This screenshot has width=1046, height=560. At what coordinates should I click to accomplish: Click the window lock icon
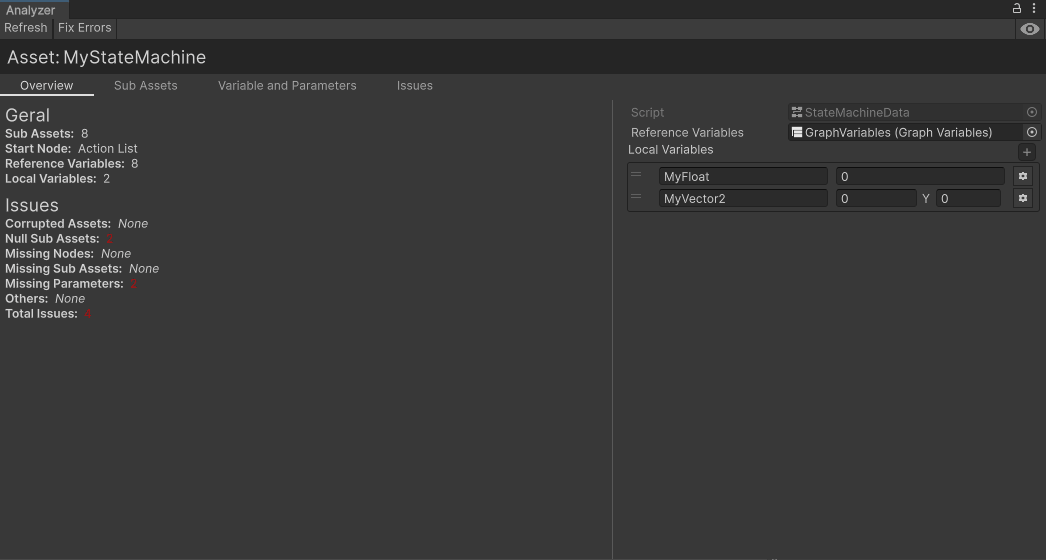coord(1017,8)
